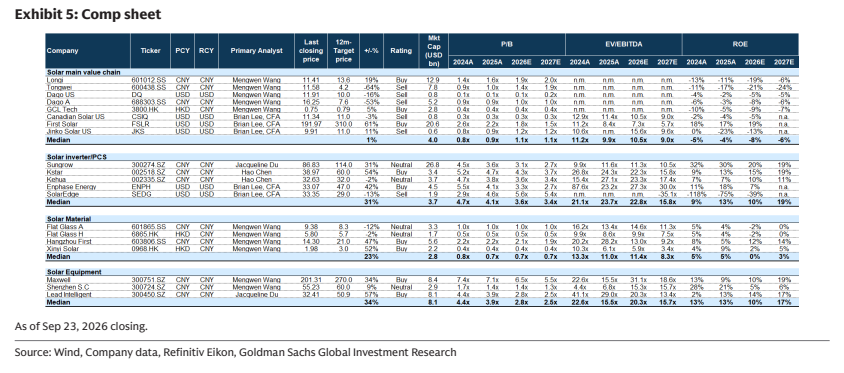This screenshot has width=844, height=373.
Task: Select the 'Longi' company name
Action: (x=54, y=80)
